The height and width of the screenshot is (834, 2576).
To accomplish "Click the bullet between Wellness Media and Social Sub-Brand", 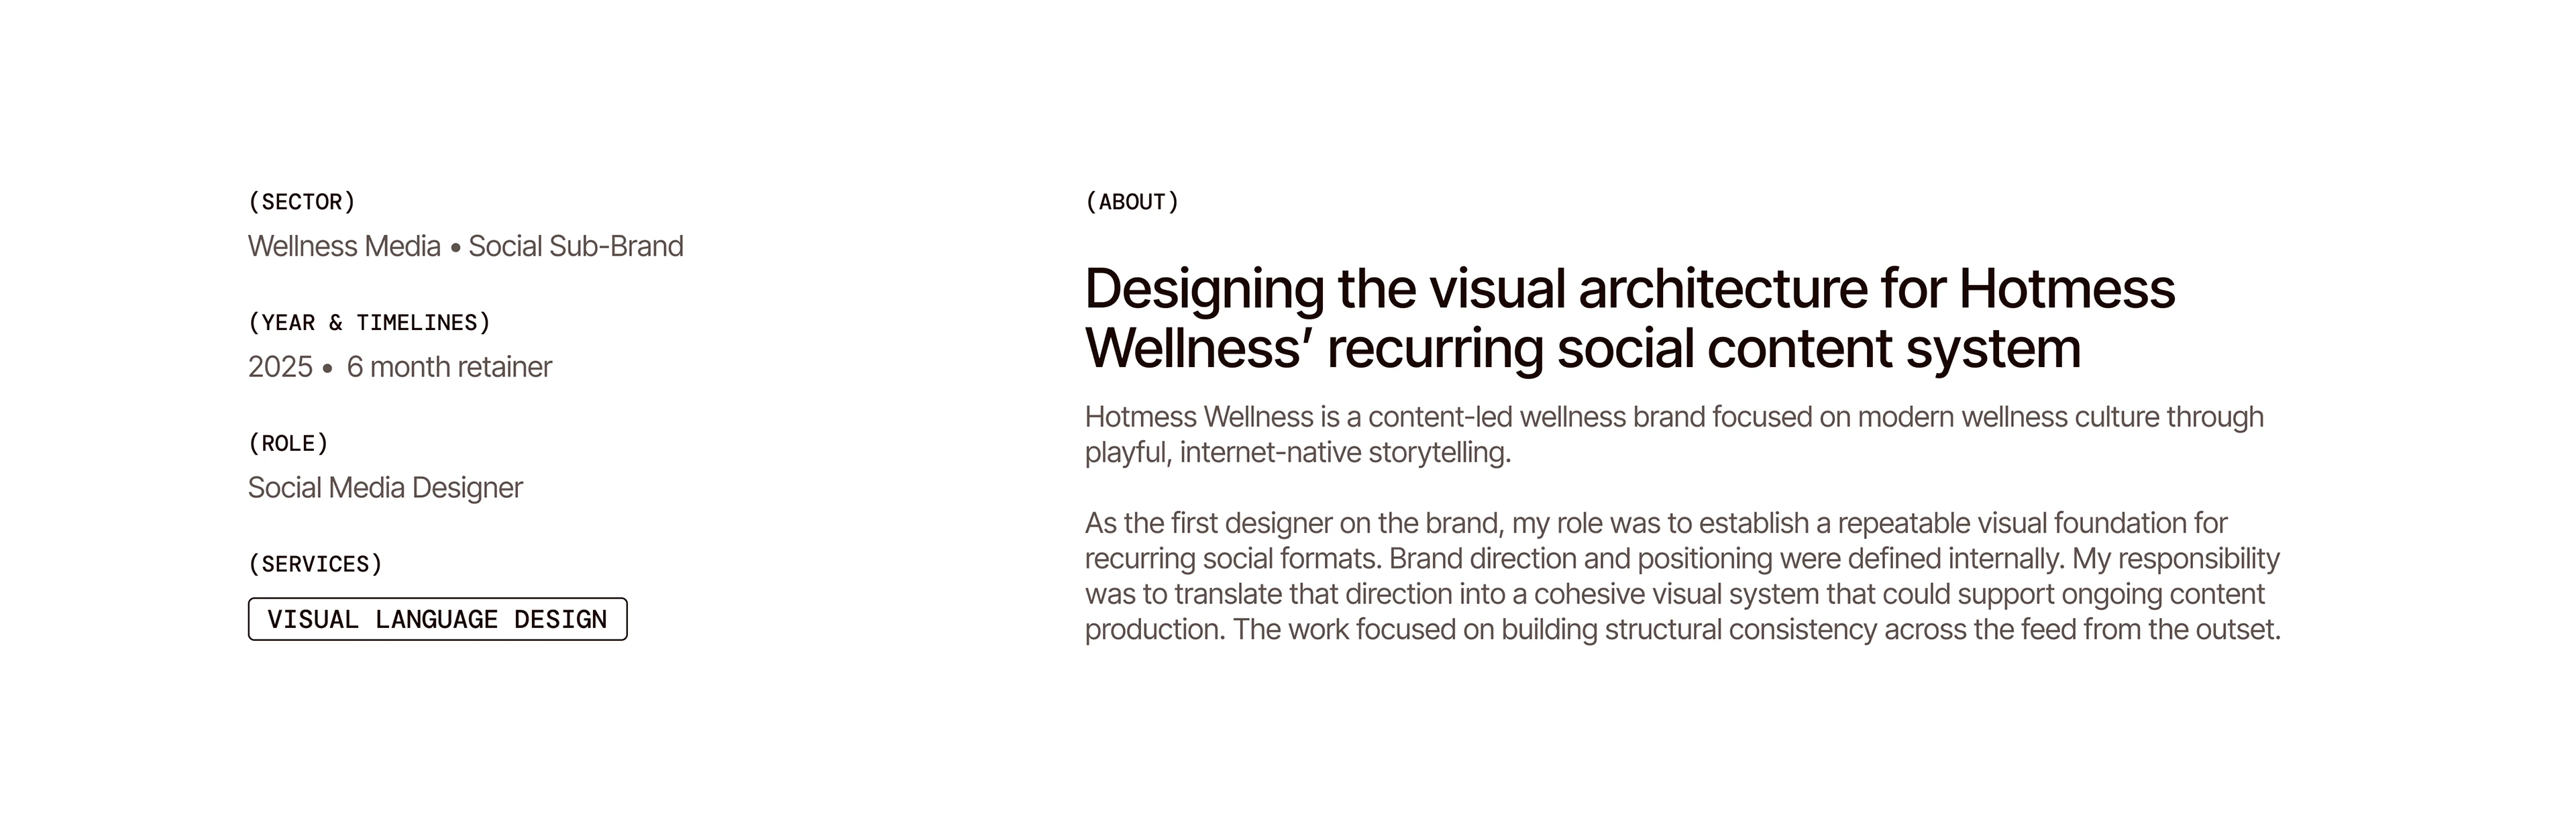I will coord(455,248).
